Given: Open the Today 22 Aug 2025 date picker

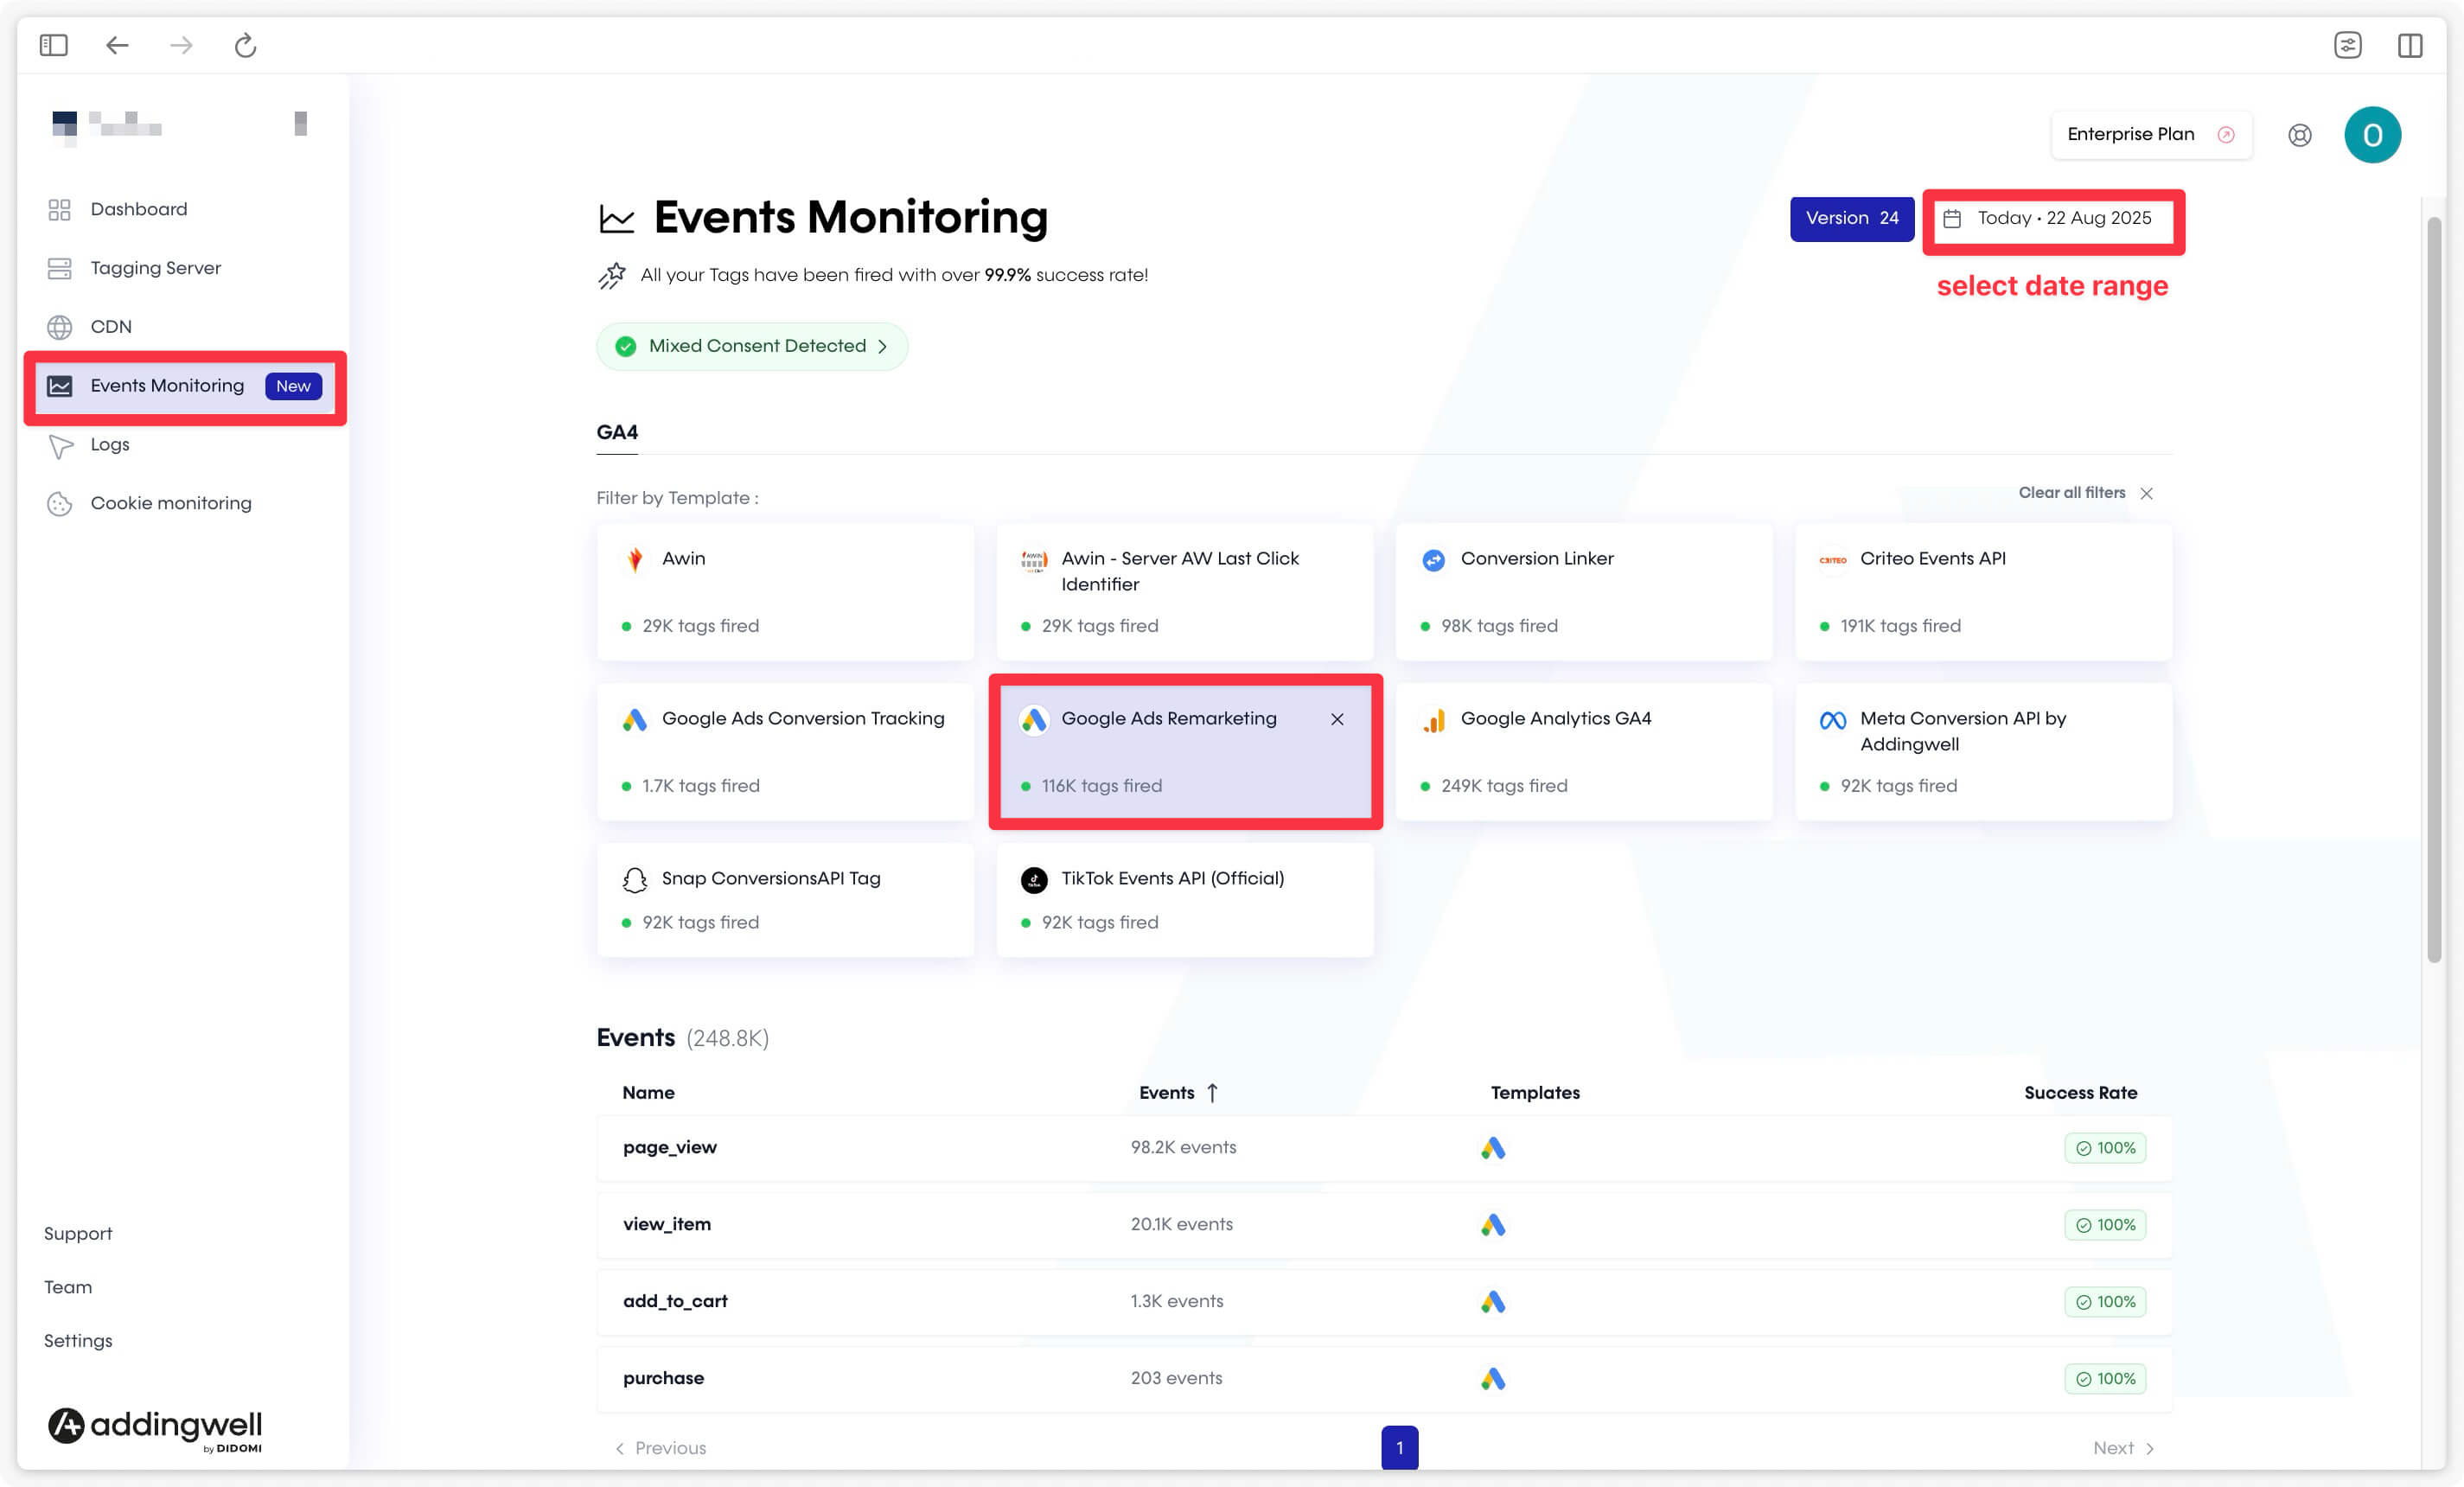Looking at the screenshot, I should (2052, 219).
